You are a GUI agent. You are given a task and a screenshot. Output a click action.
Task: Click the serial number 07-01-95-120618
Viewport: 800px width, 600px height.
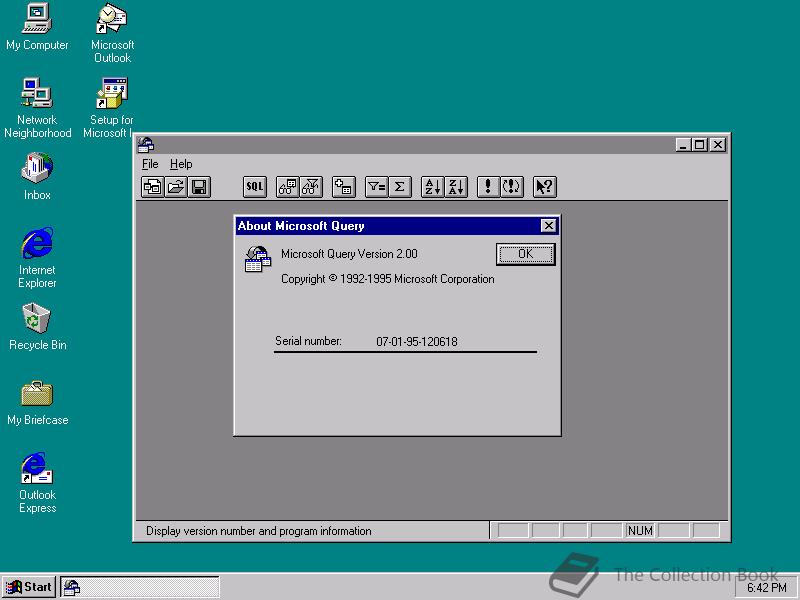[x=417, y=341]
